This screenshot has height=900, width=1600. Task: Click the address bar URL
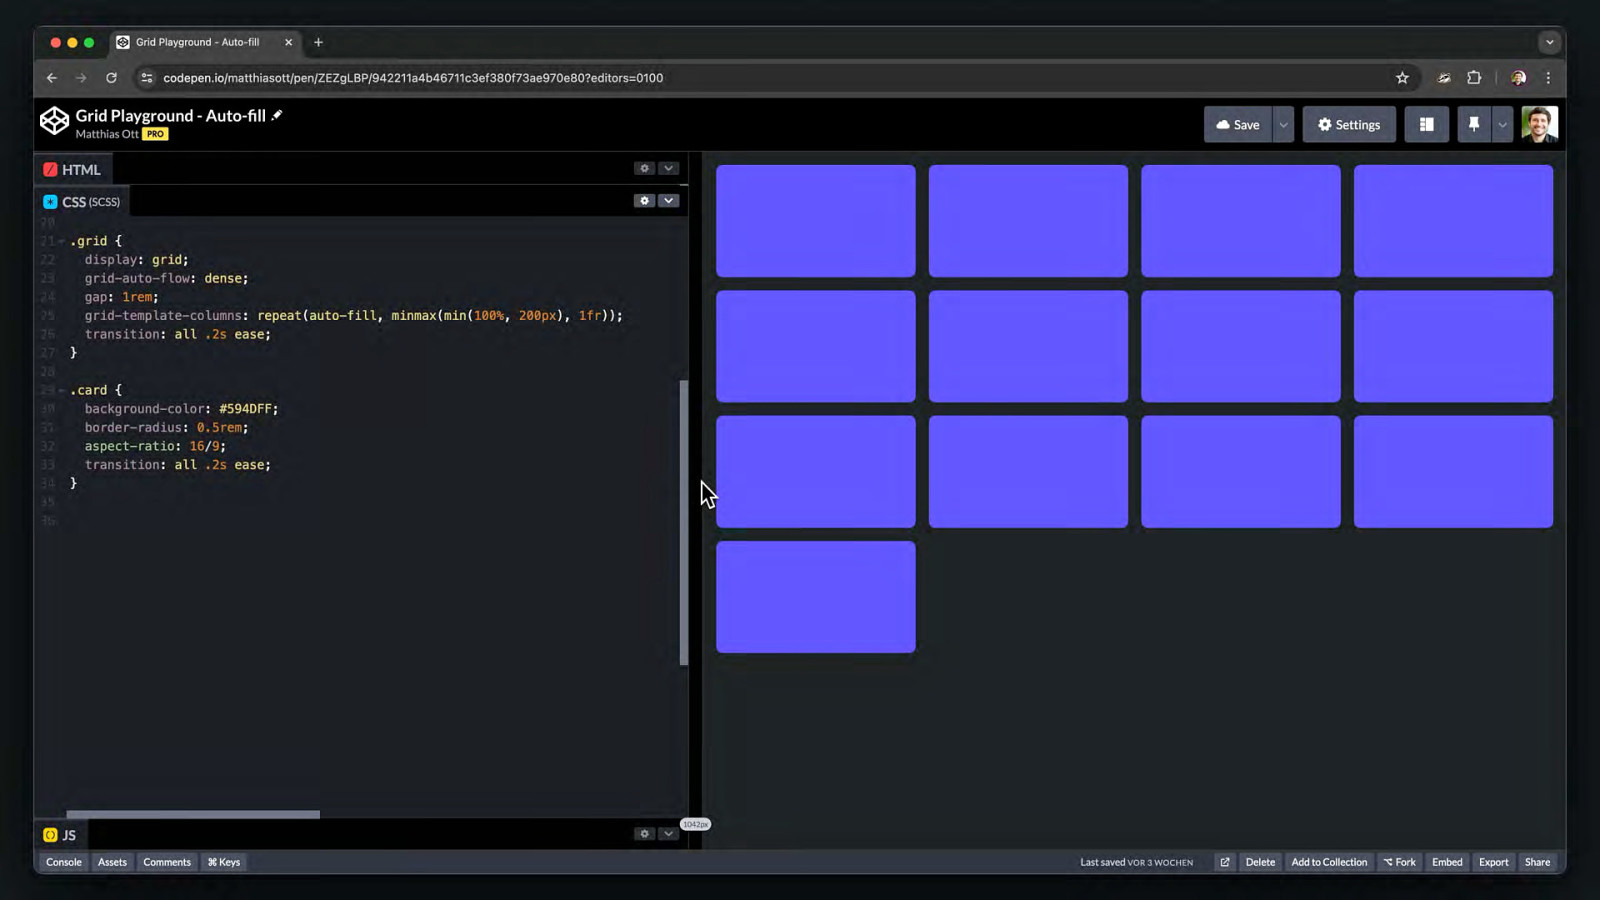(x=413, y=78)
